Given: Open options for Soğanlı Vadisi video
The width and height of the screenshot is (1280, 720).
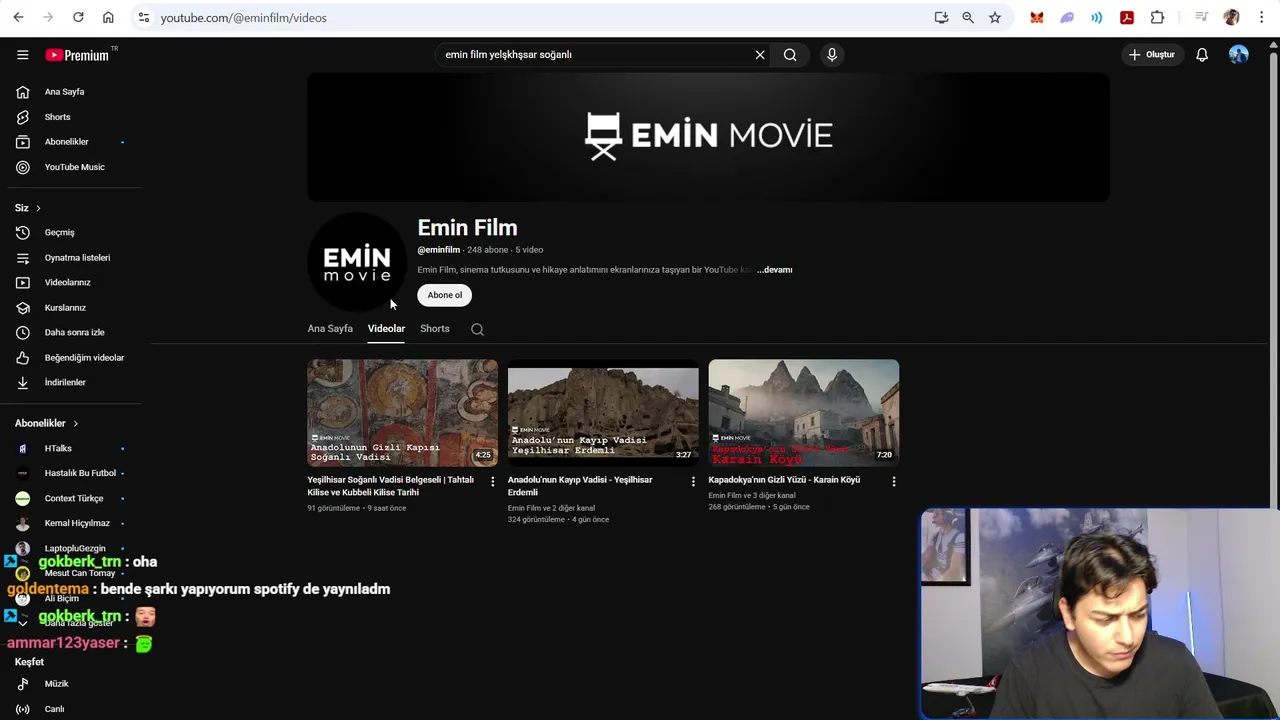Looking at the screenshot, I should pyautogui.click(x=492, y=481).
